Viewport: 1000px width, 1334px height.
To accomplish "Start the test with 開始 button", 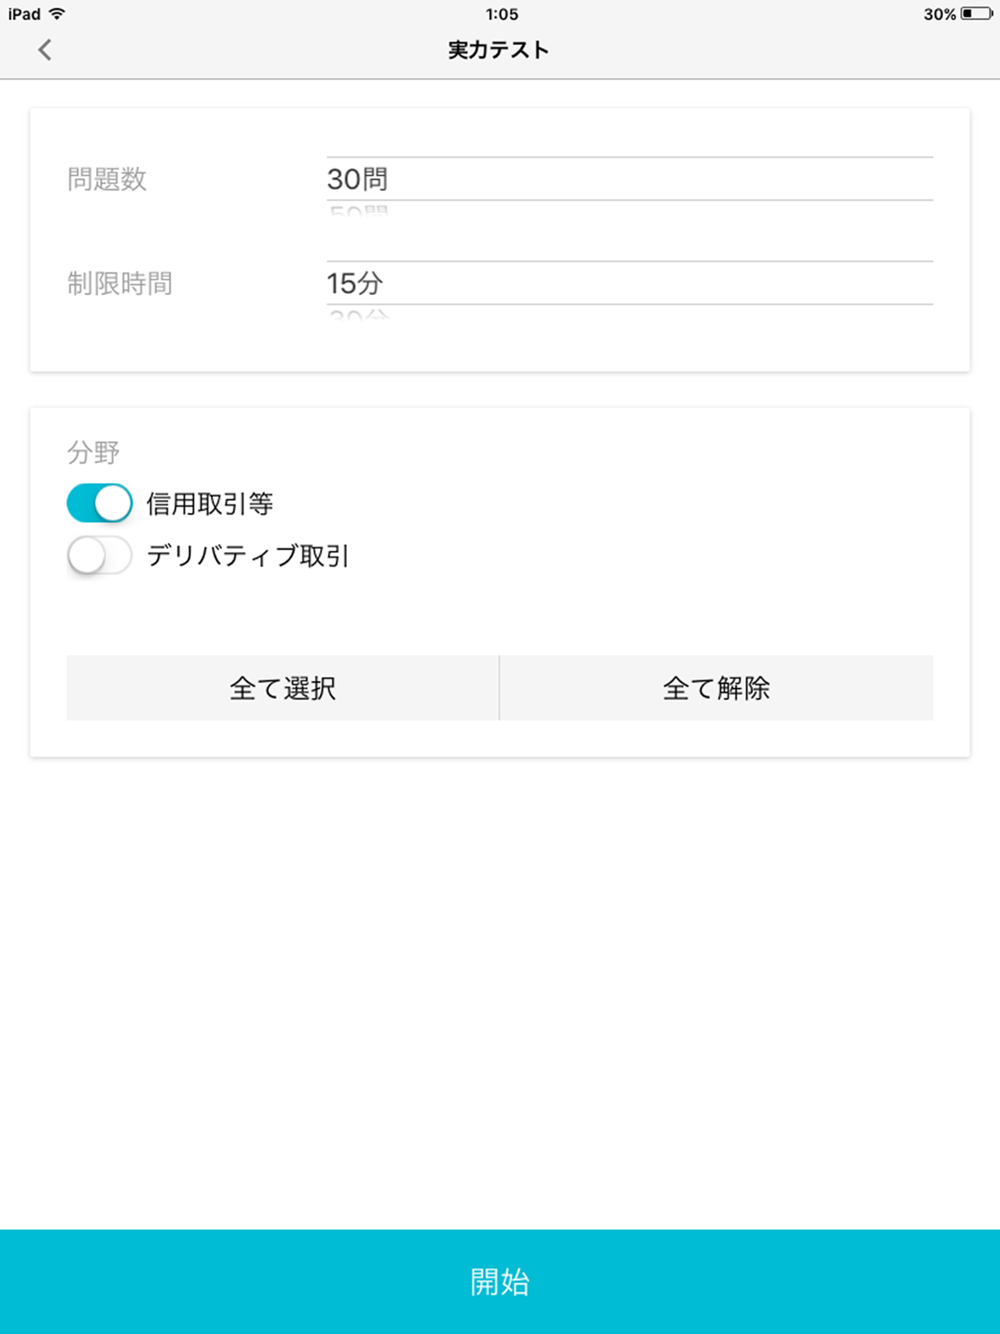I will click(x=500, y=1281).
